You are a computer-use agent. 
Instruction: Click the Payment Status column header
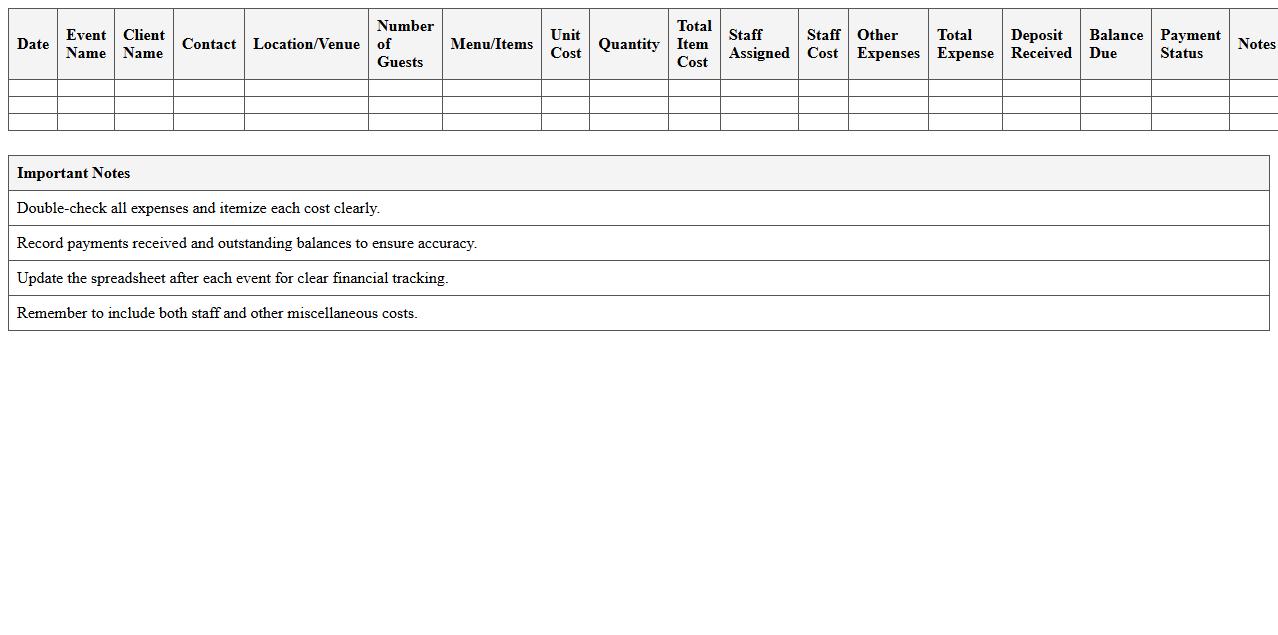tap(1190, 44)
